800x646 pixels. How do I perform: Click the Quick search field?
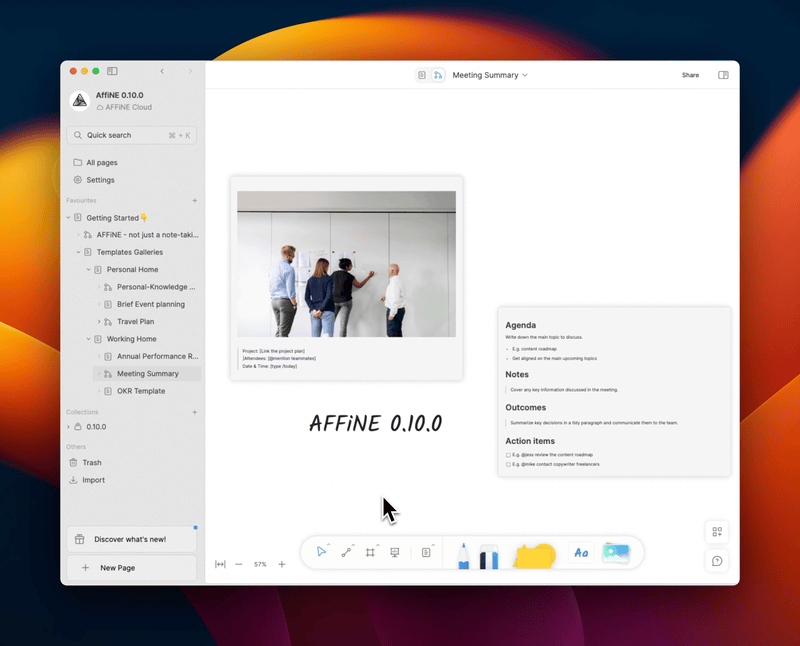[132, 135]
